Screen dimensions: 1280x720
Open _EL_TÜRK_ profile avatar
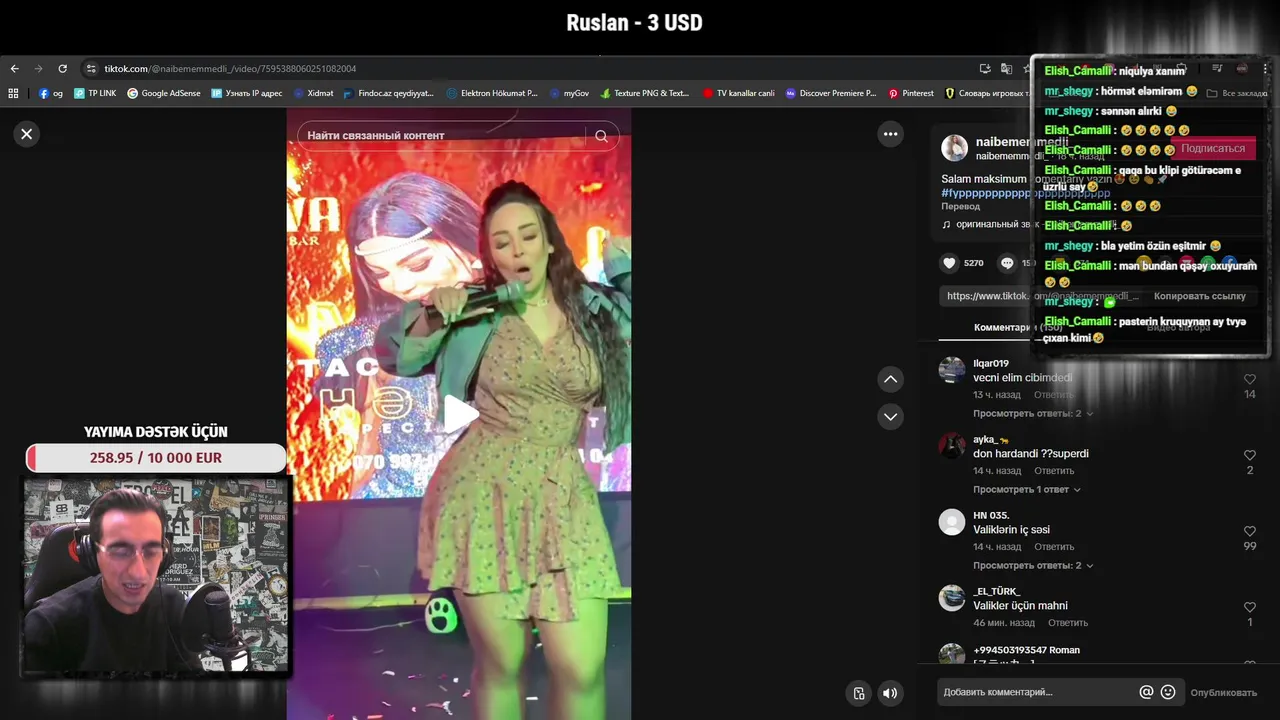(952, 598)
